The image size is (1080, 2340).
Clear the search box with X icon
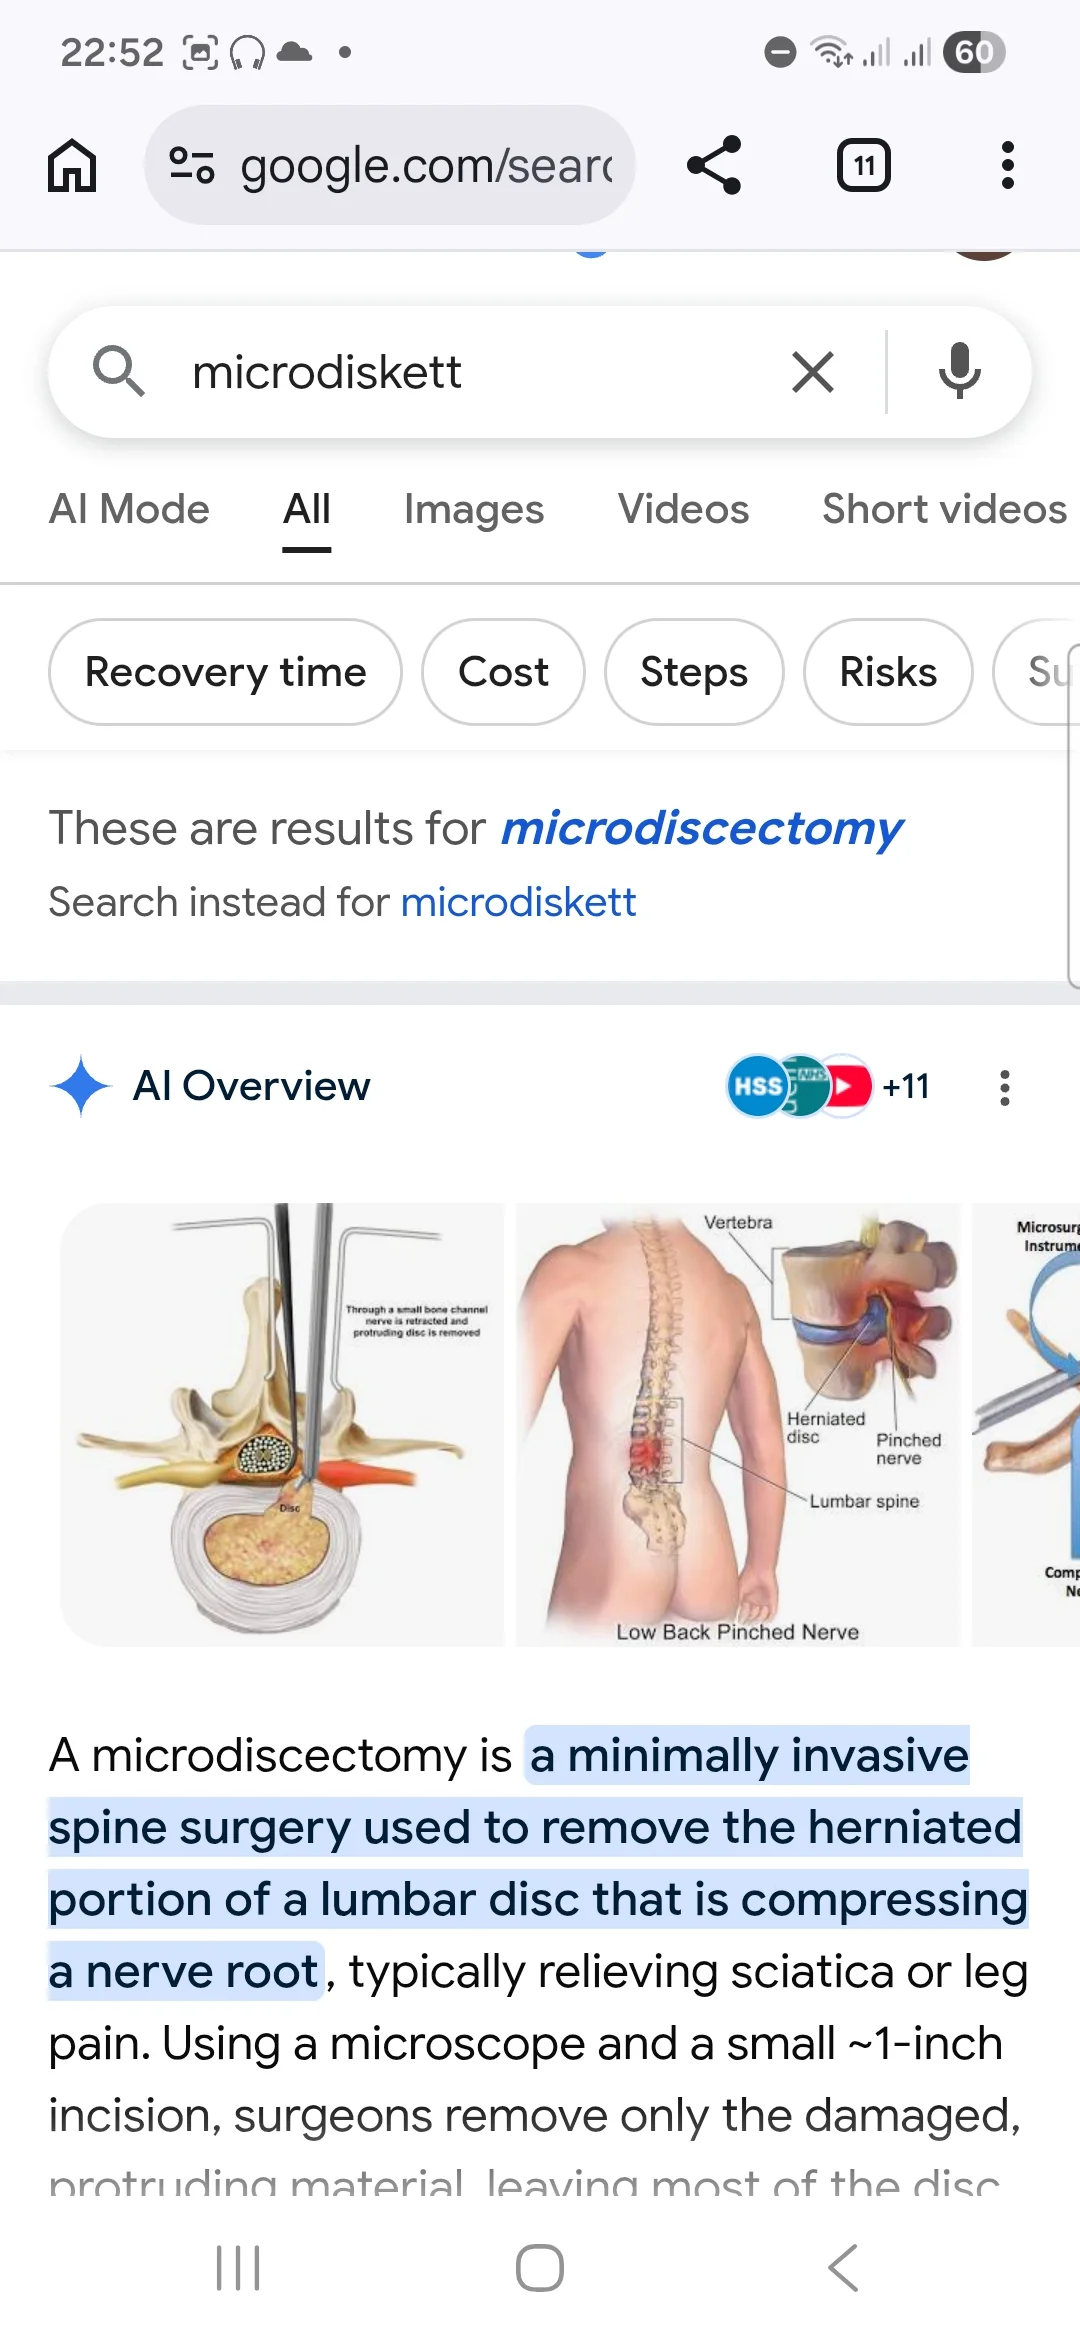click(x=813, y=373)
